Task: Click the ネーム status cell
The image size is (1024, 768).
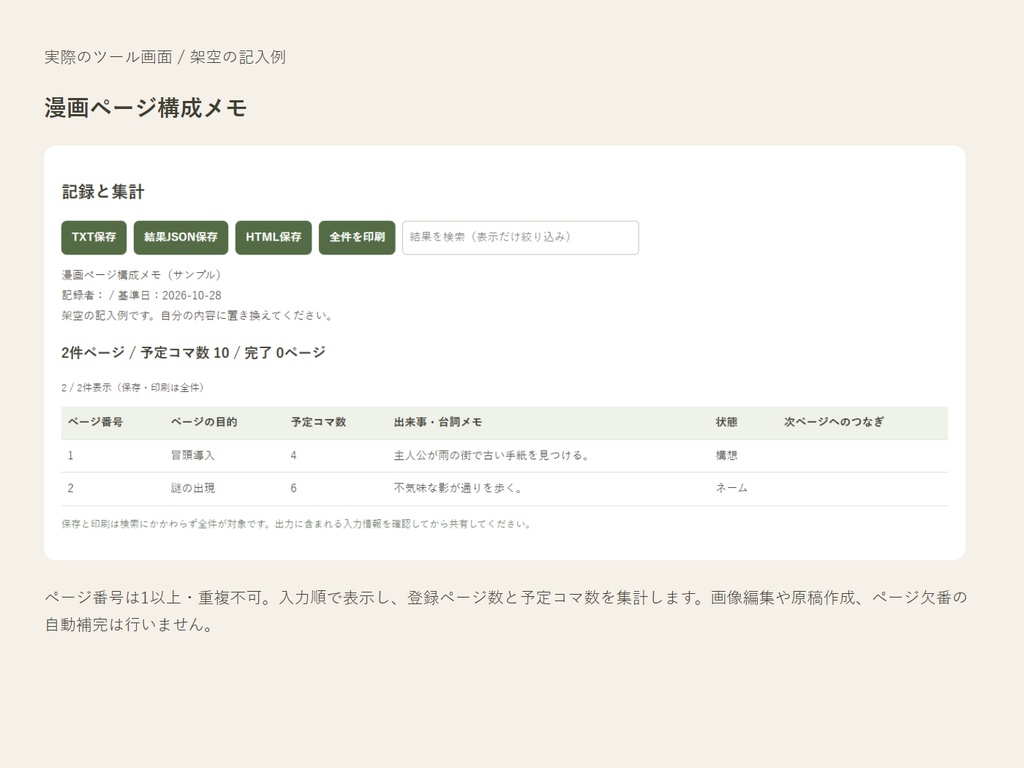Action: click(x=731, y=488)
